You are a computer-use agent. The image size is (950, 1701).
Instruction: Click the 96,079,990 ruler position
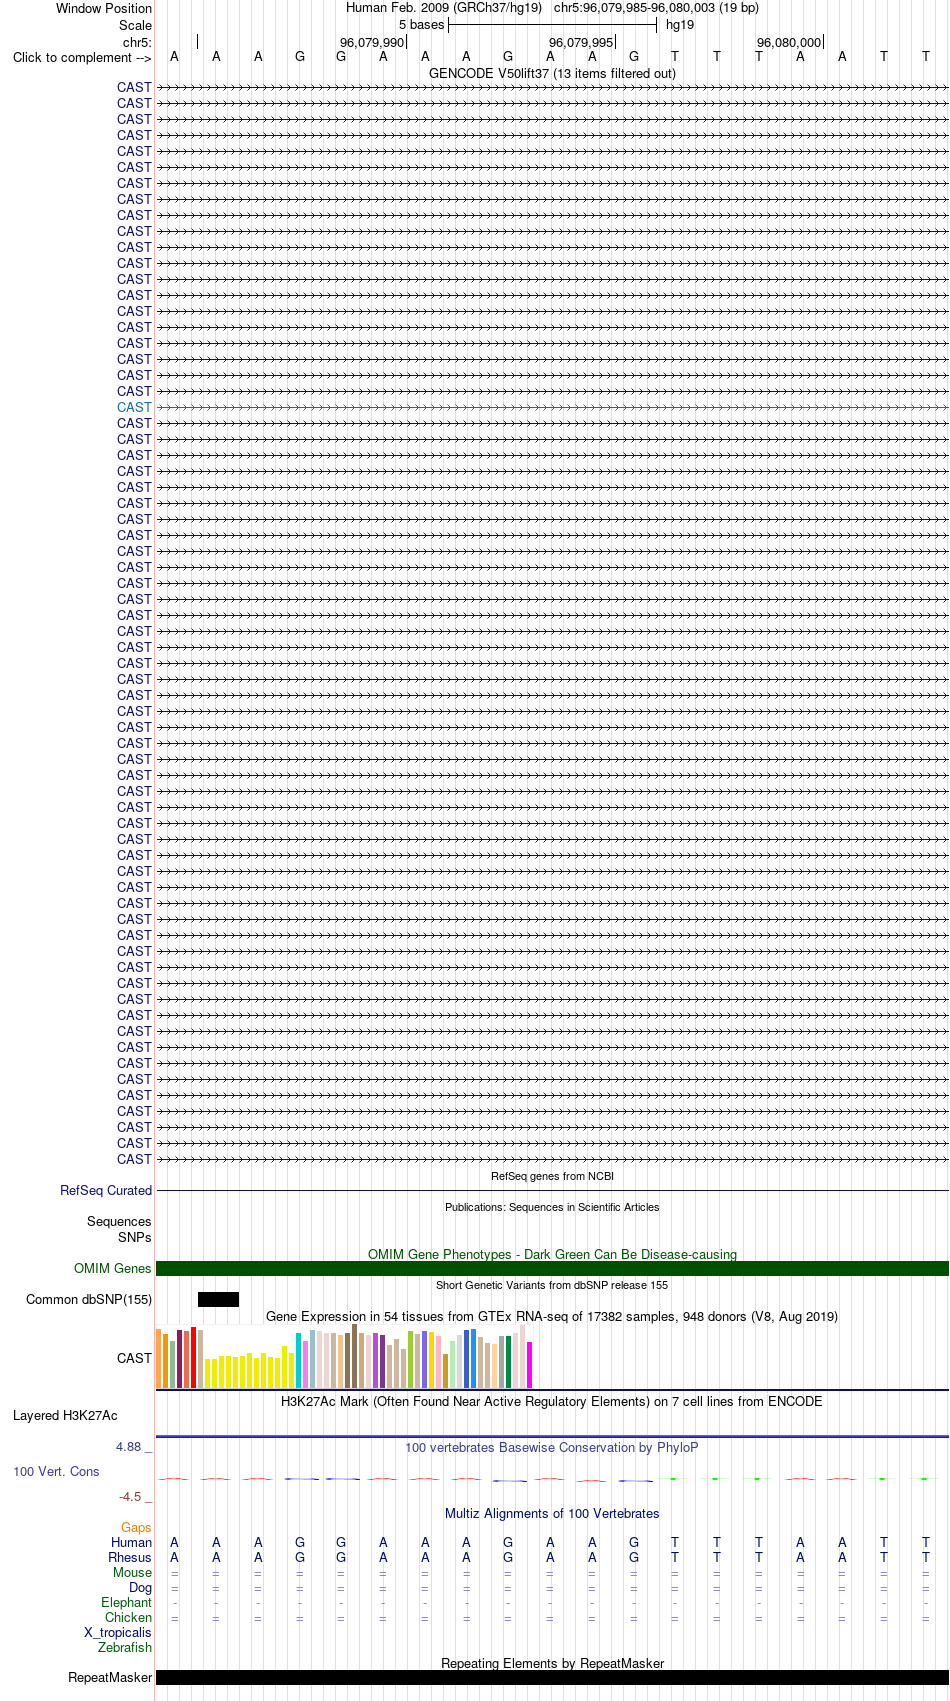(x=372, y=43)
